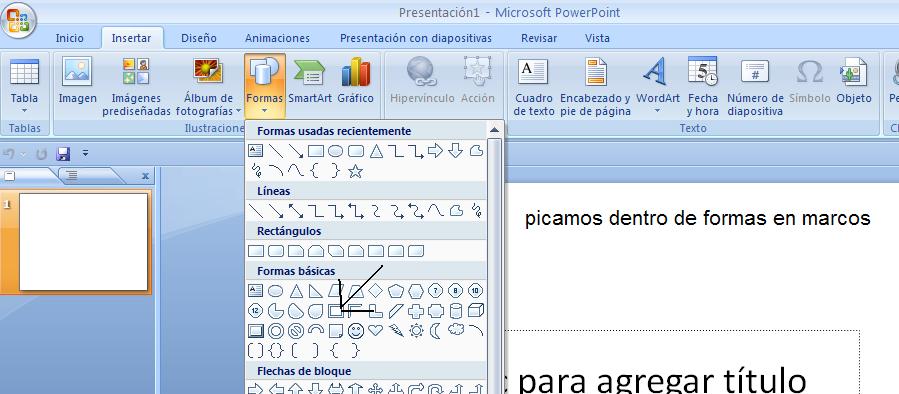Expand the Tabla dropdown
Viewport: 899px width, 394px height.
coord(25,111)
